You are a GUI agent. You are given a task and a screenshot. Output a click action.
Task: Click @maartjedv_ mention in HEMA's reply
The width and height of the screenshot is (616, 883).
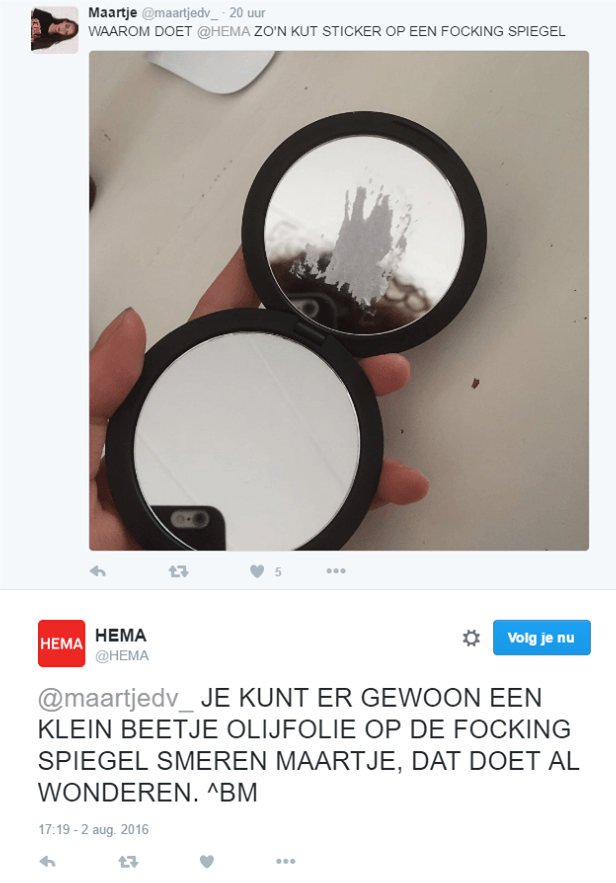[x=116, y=698]
